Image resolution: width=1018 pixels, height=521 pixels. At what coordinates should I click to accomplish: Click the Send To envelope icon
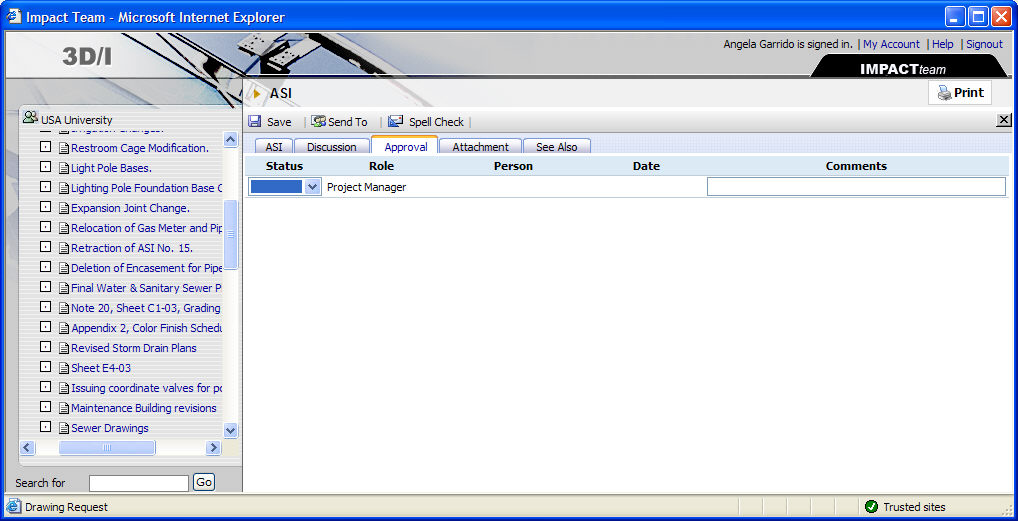(319, 122)
